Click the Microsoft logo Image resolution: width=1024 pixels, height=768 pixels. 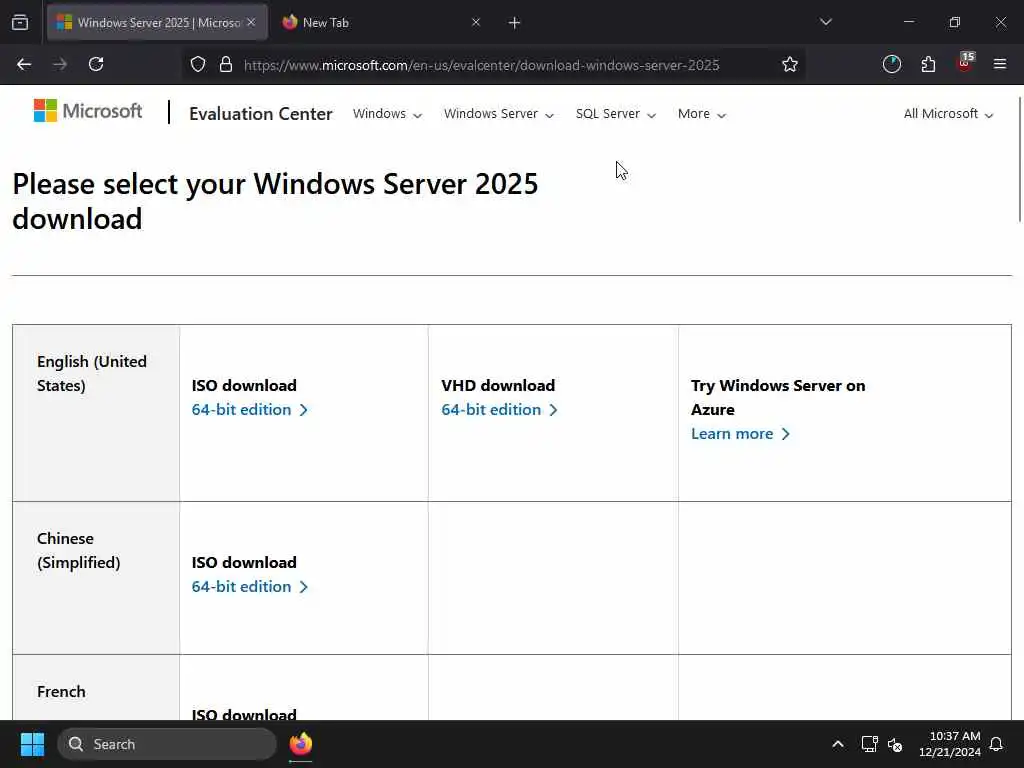[x=88, y=111]
